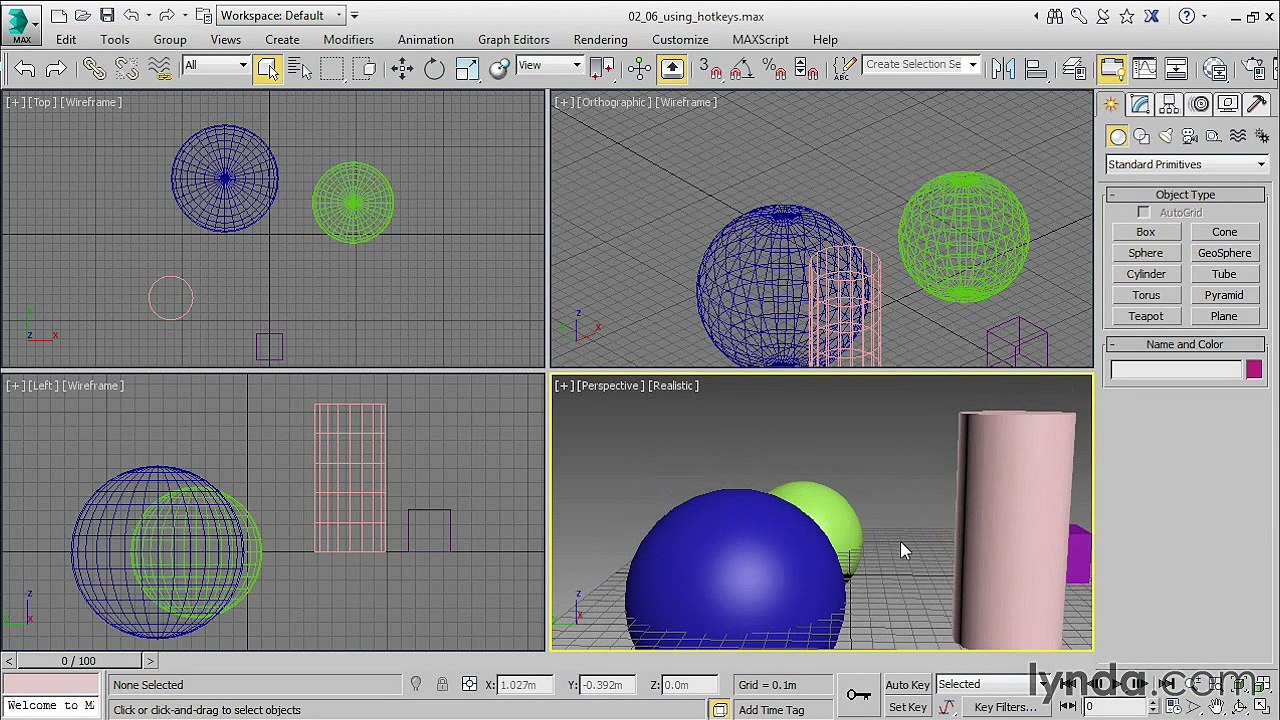The width and height of the screenshot is (1280, 720).
Task: Click the Open File folder icon
Action: [x=83, y=15]
